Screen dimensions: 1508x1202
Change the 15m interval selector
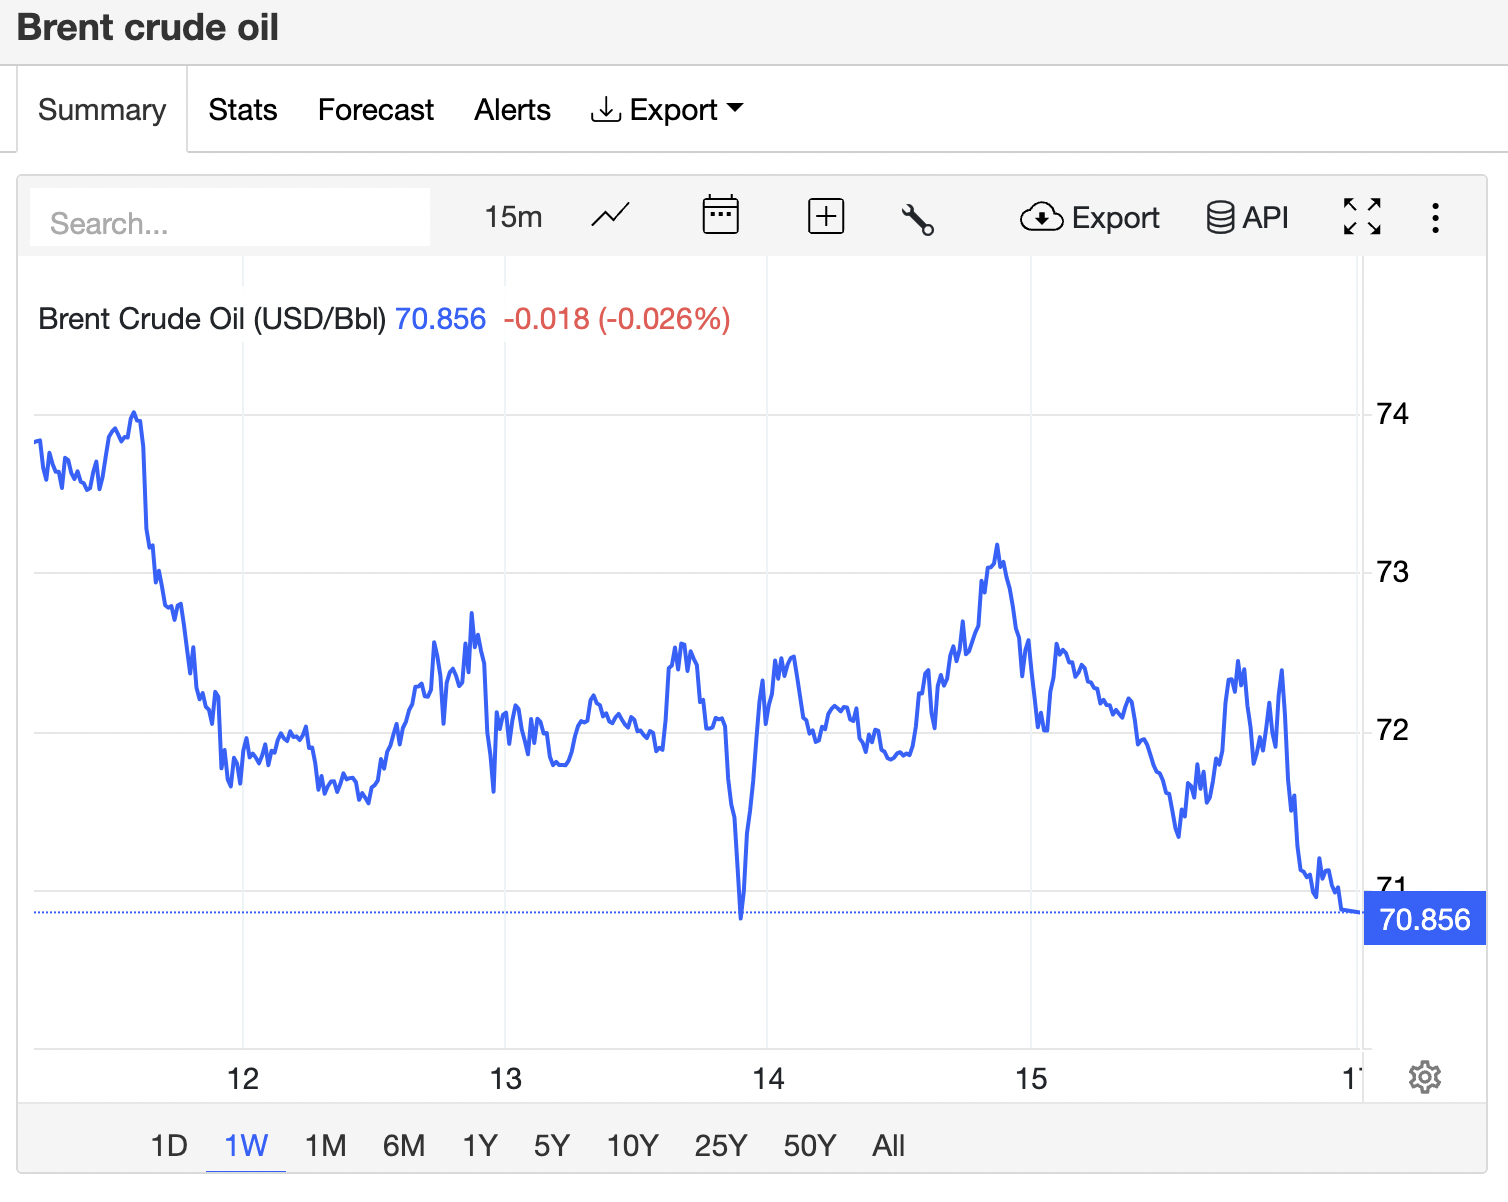(x=513, y=216)
